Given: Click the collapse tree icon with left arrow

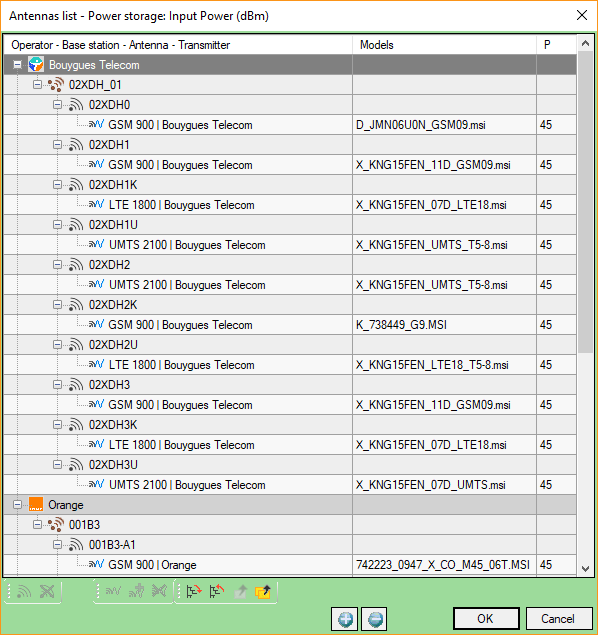Looking at the screenshot, I should pos(217,592).
